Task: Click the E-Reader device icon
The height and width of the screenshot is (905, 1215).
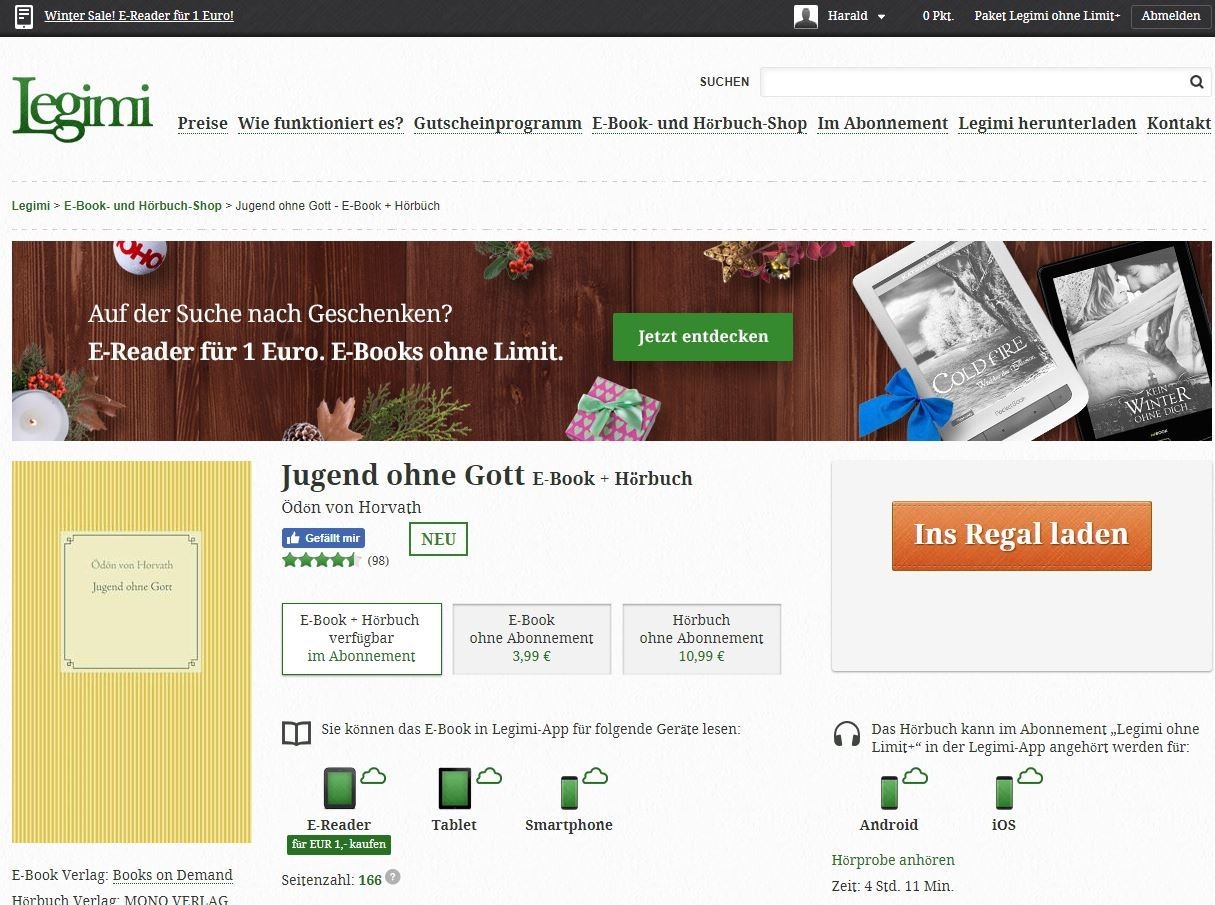Action: tap(339, 788)
